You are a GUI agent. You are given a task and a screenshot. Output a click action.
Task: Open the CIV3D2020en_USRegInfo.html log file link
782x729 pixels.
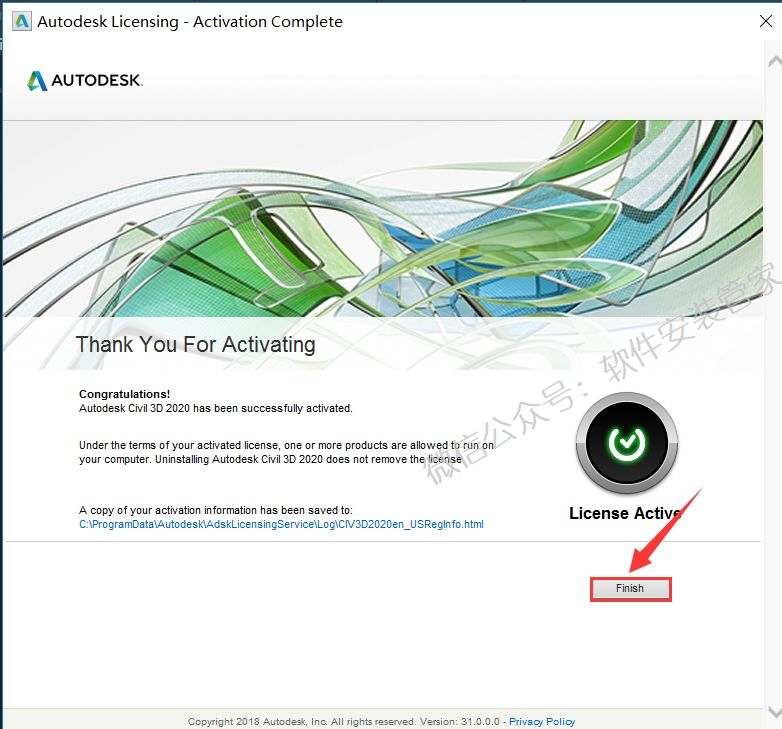pyautogui.click(x=281, y=524)
